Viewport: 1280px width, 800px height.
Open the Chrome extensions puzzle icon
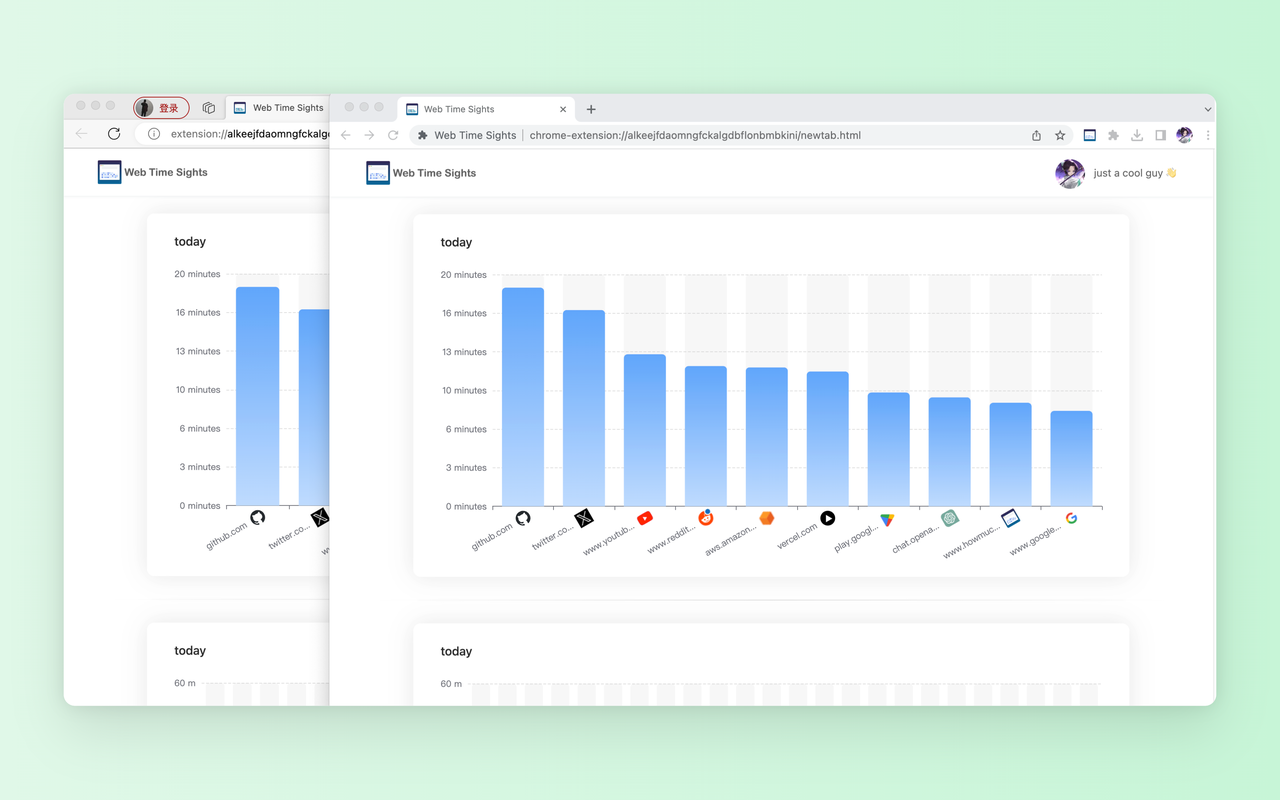pyautogui.click(x=1113, y=135)
